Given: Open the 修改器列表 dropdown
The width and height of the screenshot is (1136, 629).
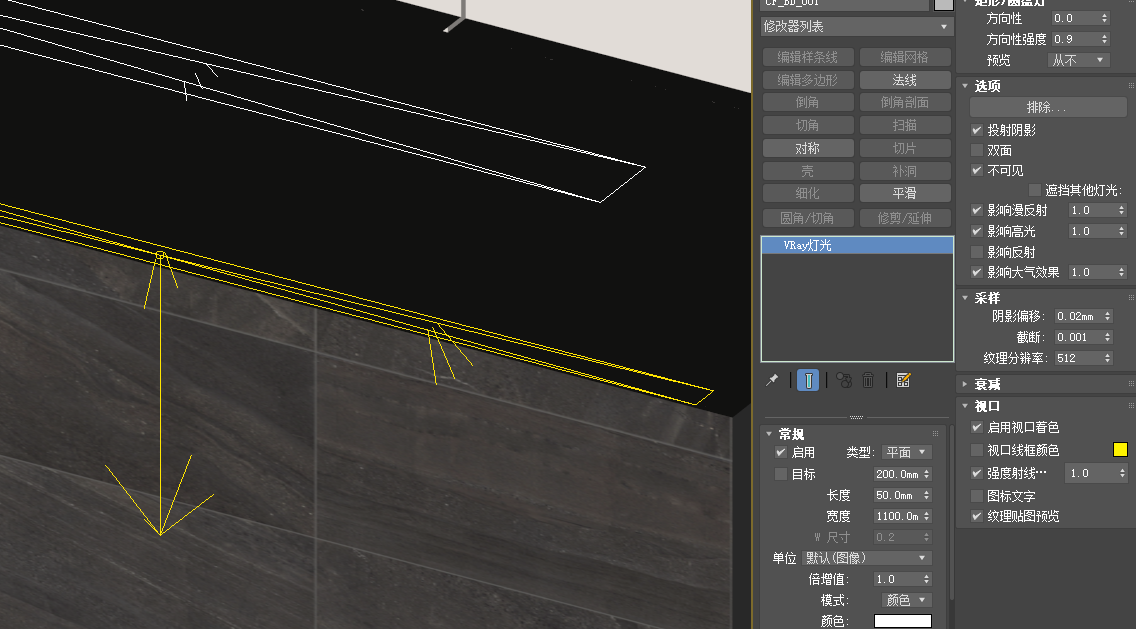Looking at the screenshot, I should click(857, 26).
